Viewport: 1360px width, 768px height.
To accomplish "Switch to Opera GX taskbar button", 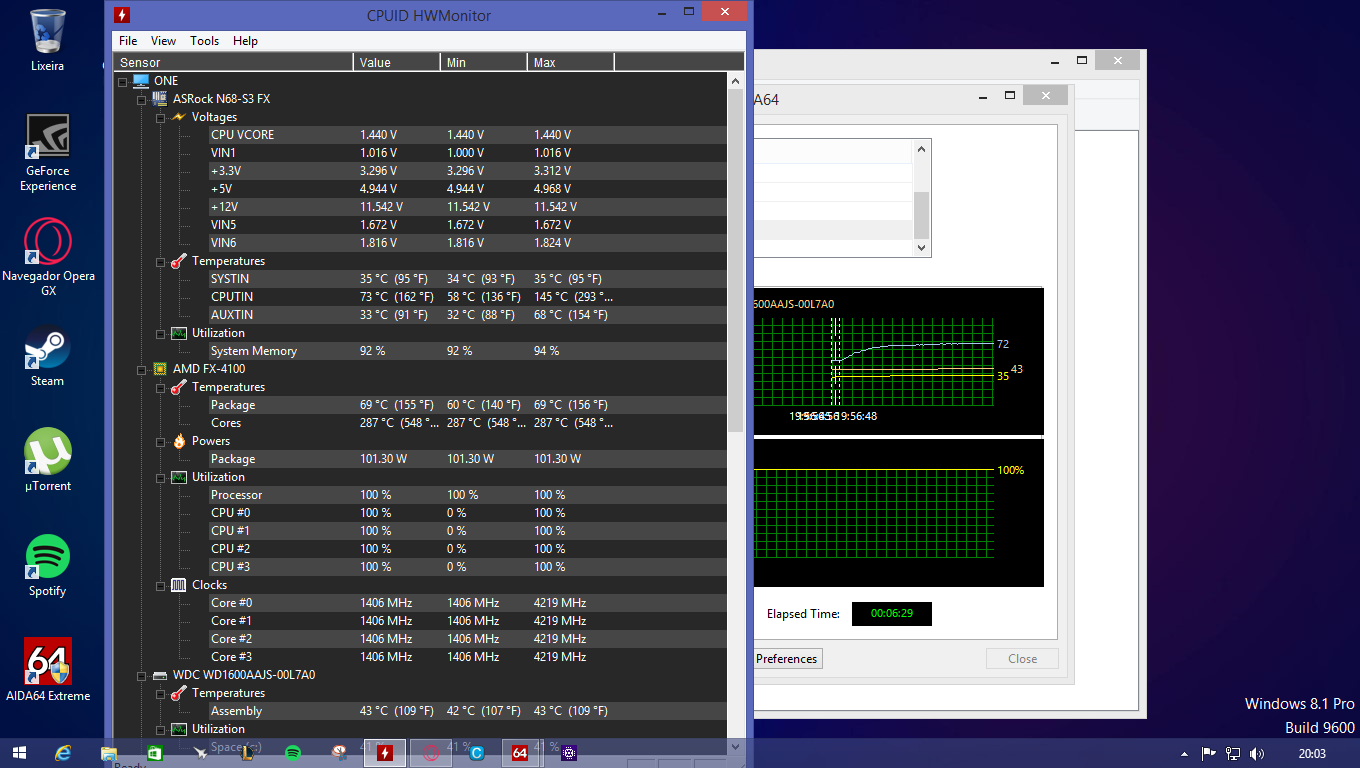I will [x=432, y=753].
